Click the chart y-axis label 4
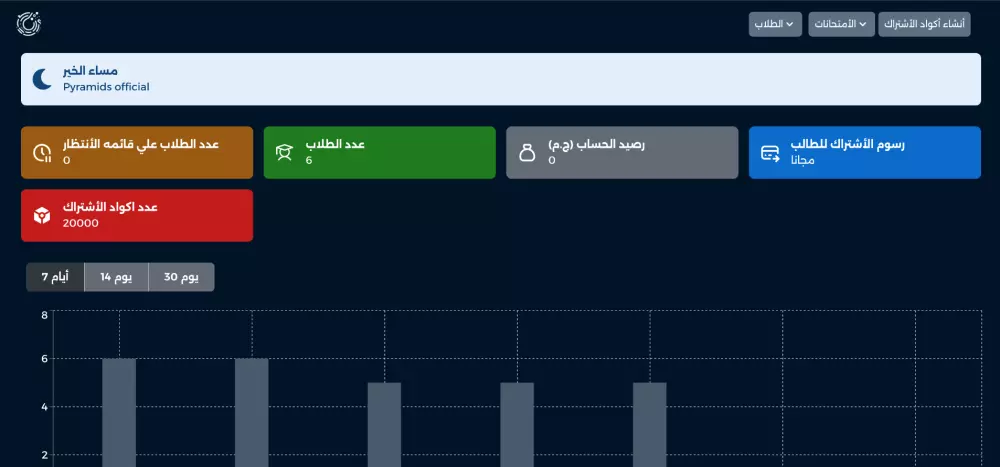Screen dimensions: 1000x467 click(45, 407)
